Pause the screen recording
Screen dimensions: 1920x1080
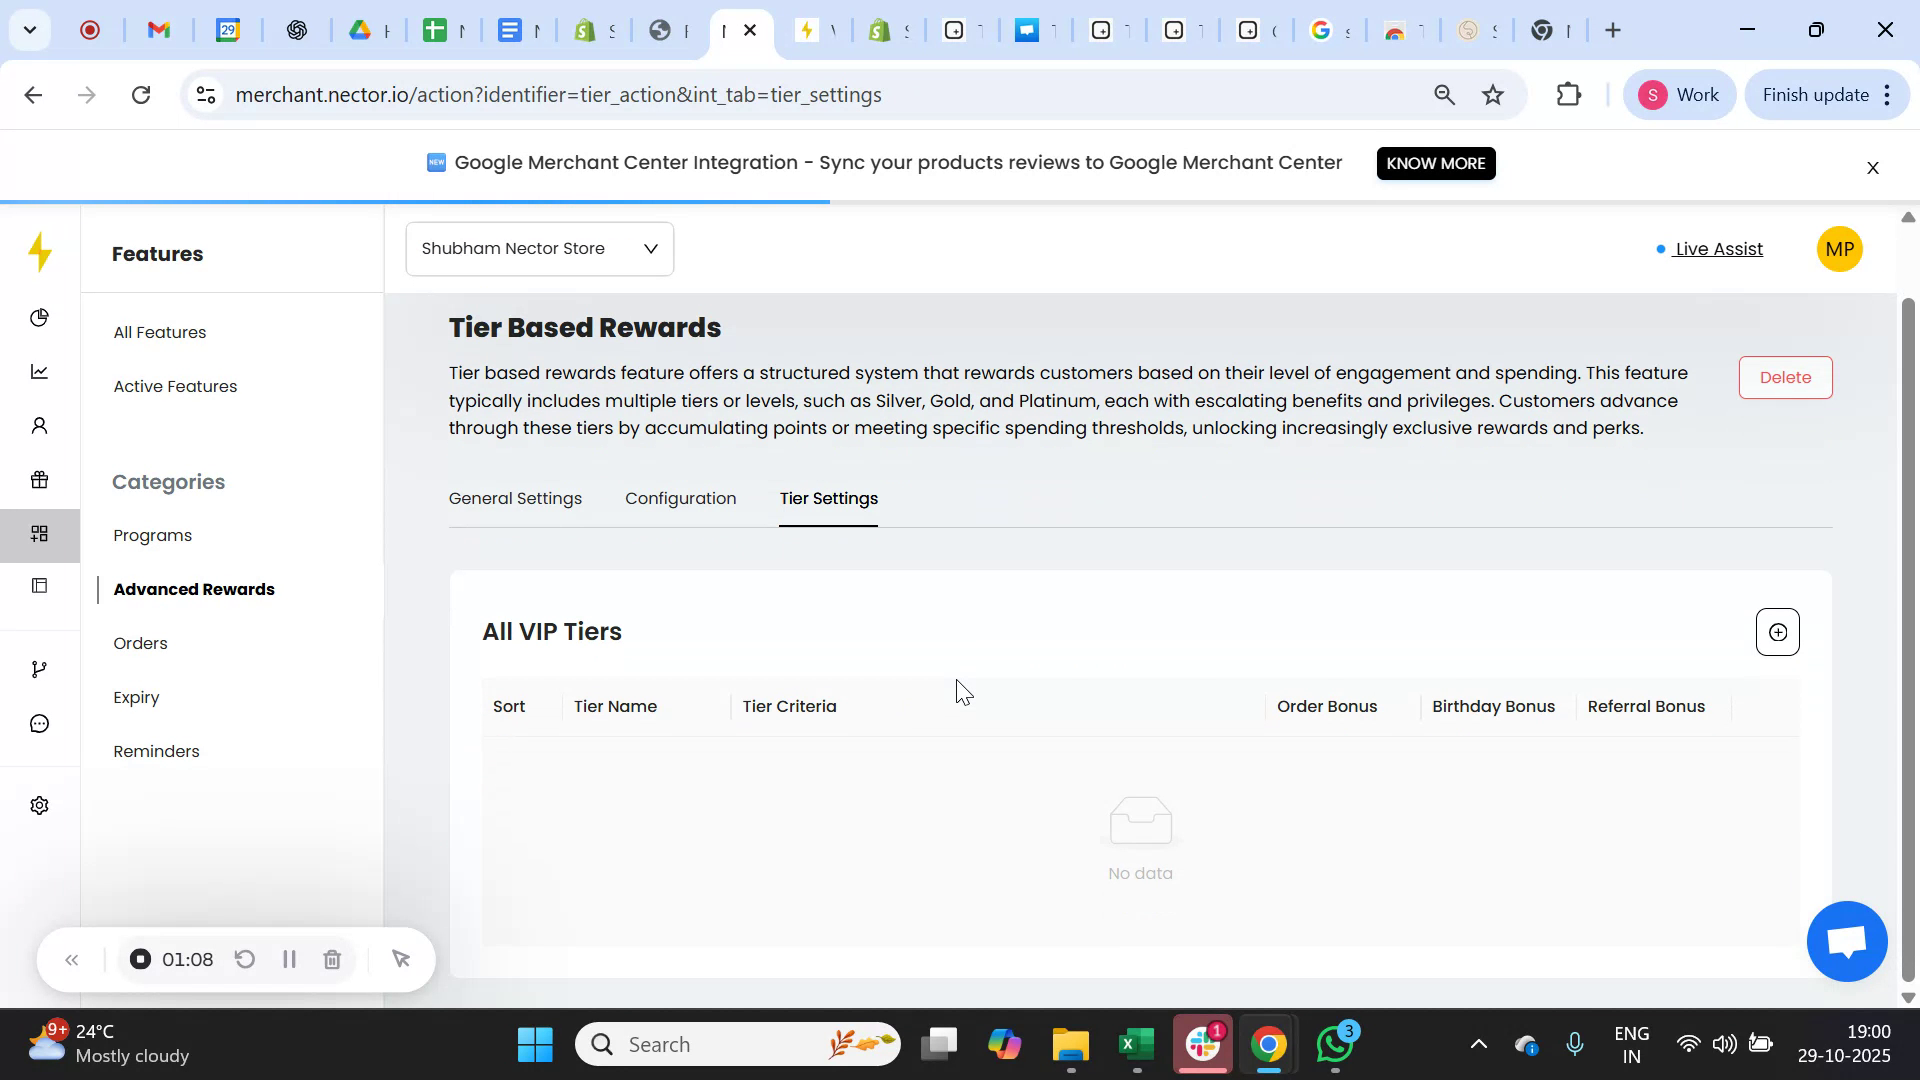pyautogui.click(x=289, y=959)
